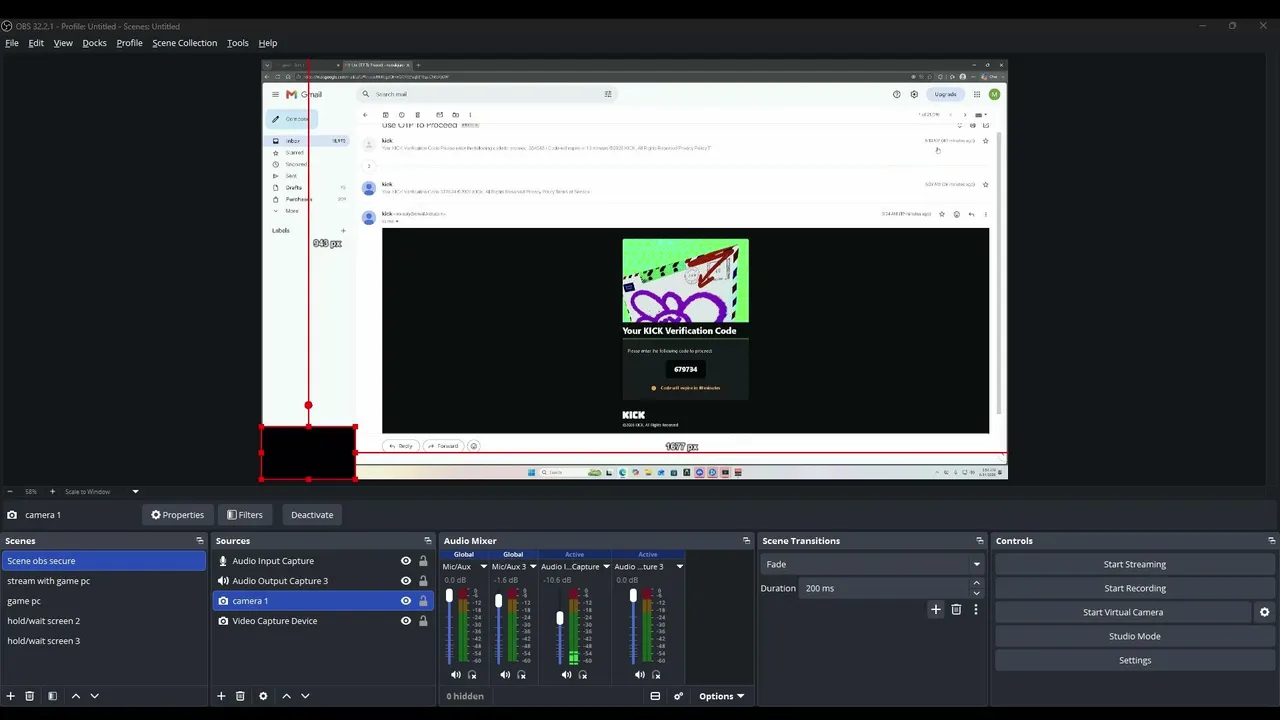Open the Edit menu
This screenshot has width=1280, height=720.
click(x=36, y=43)
